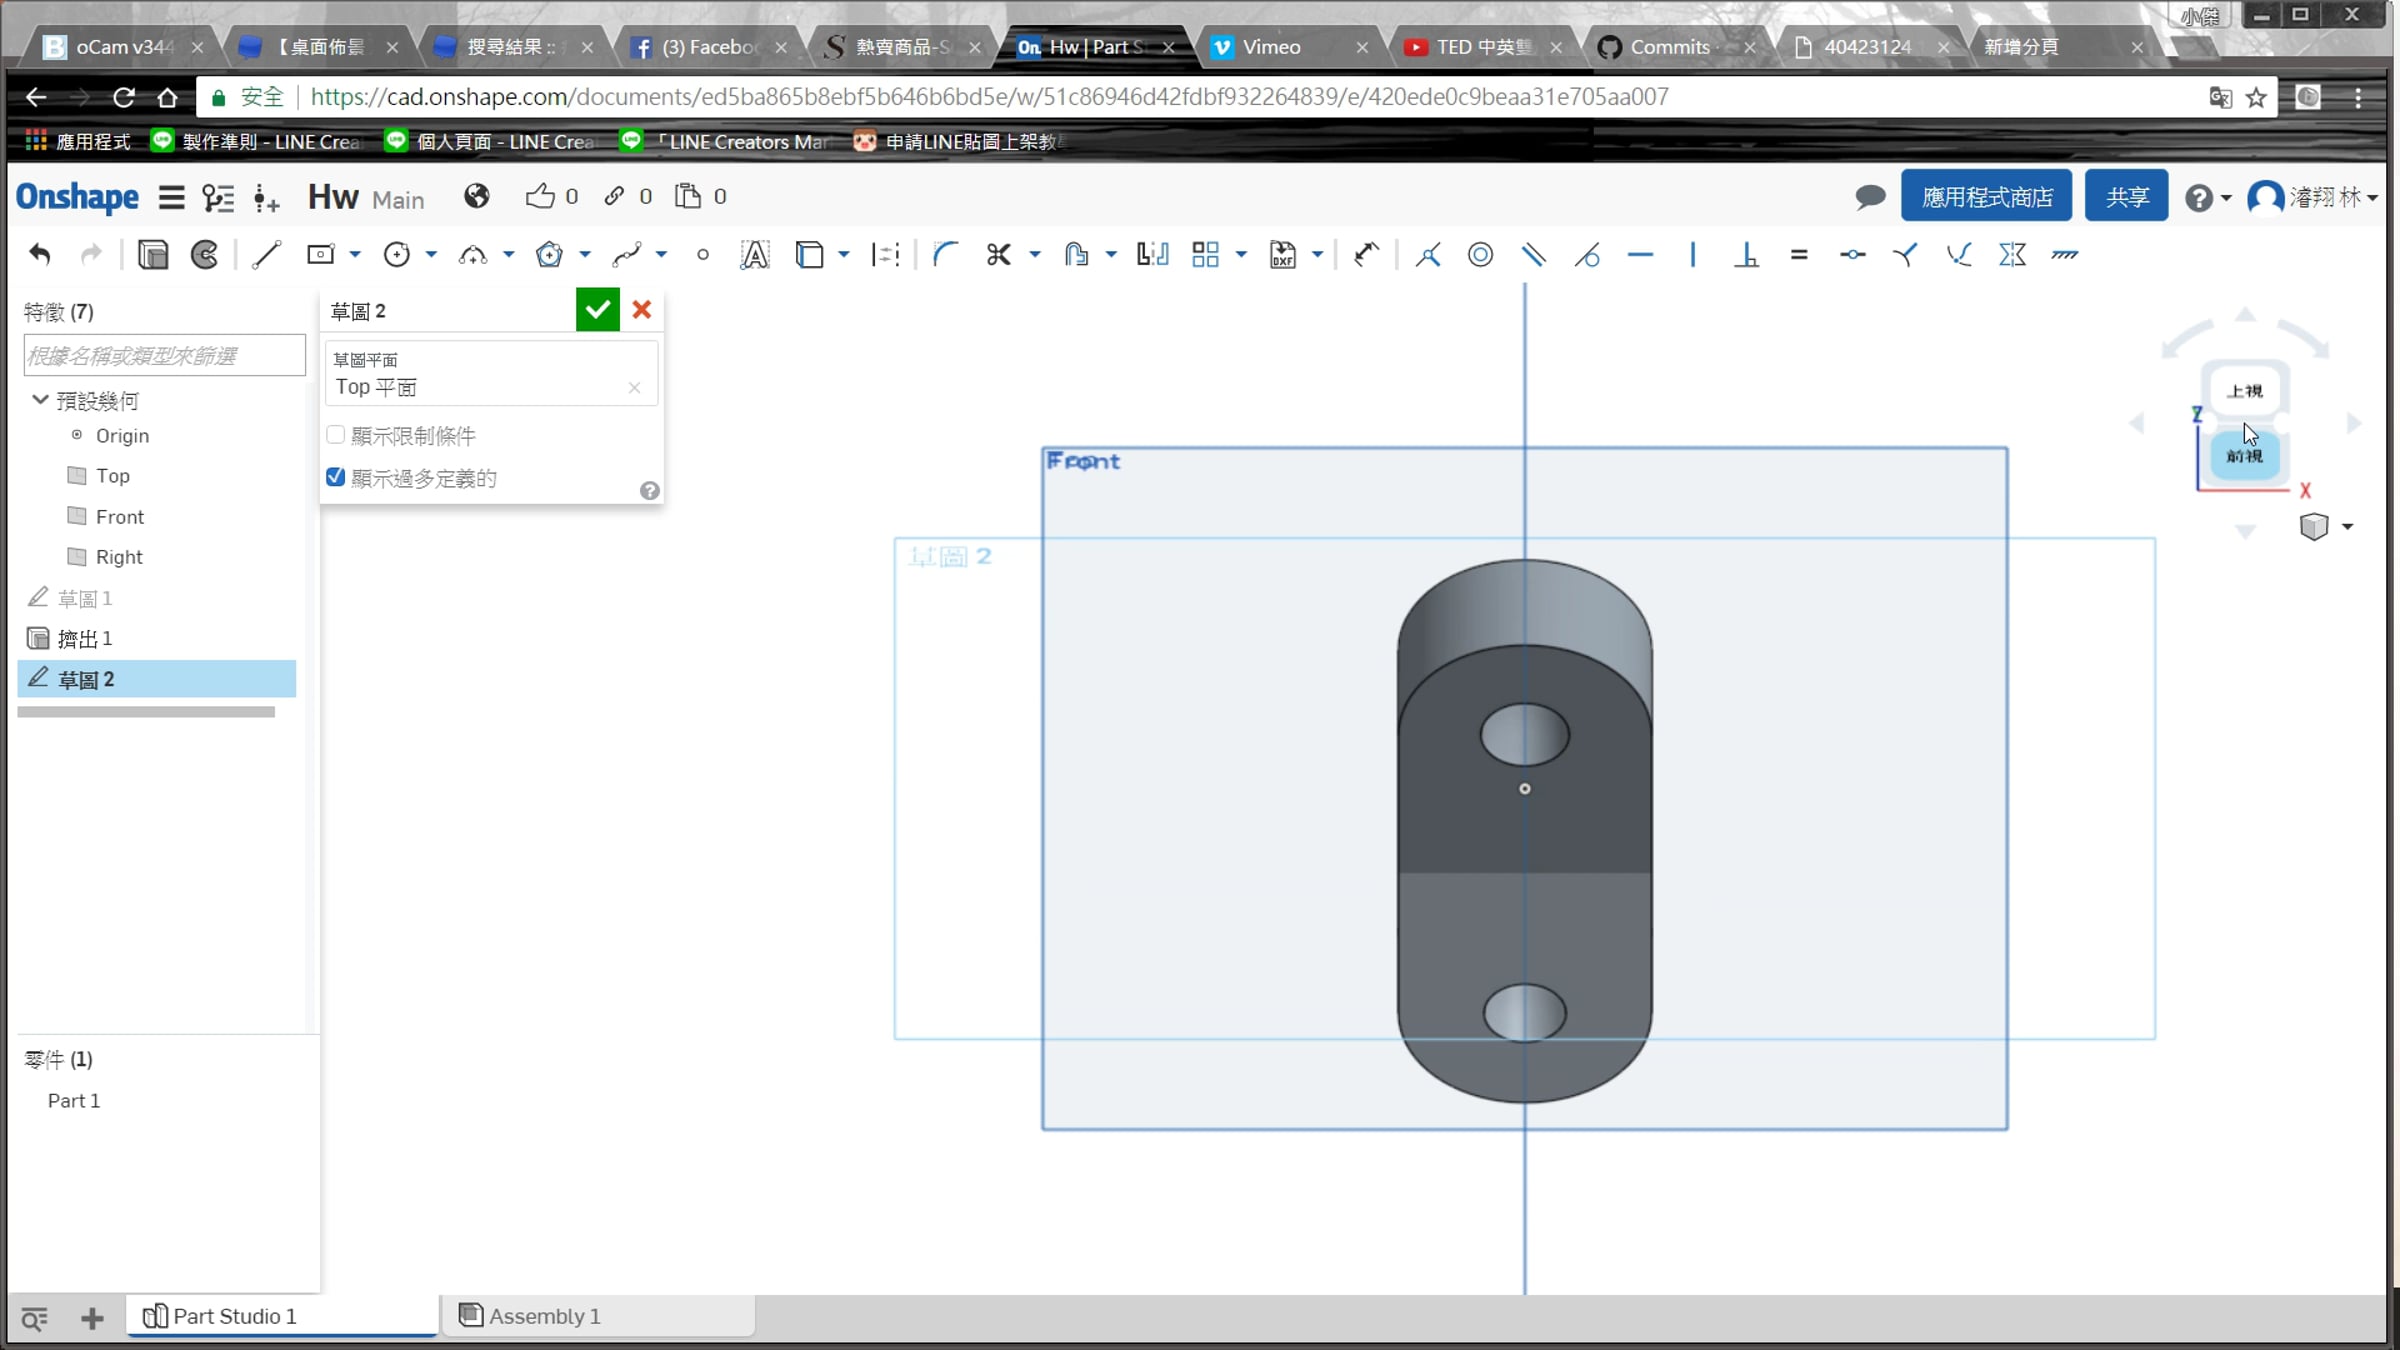Select the Concentric constraint tool

coord(1481,255)
